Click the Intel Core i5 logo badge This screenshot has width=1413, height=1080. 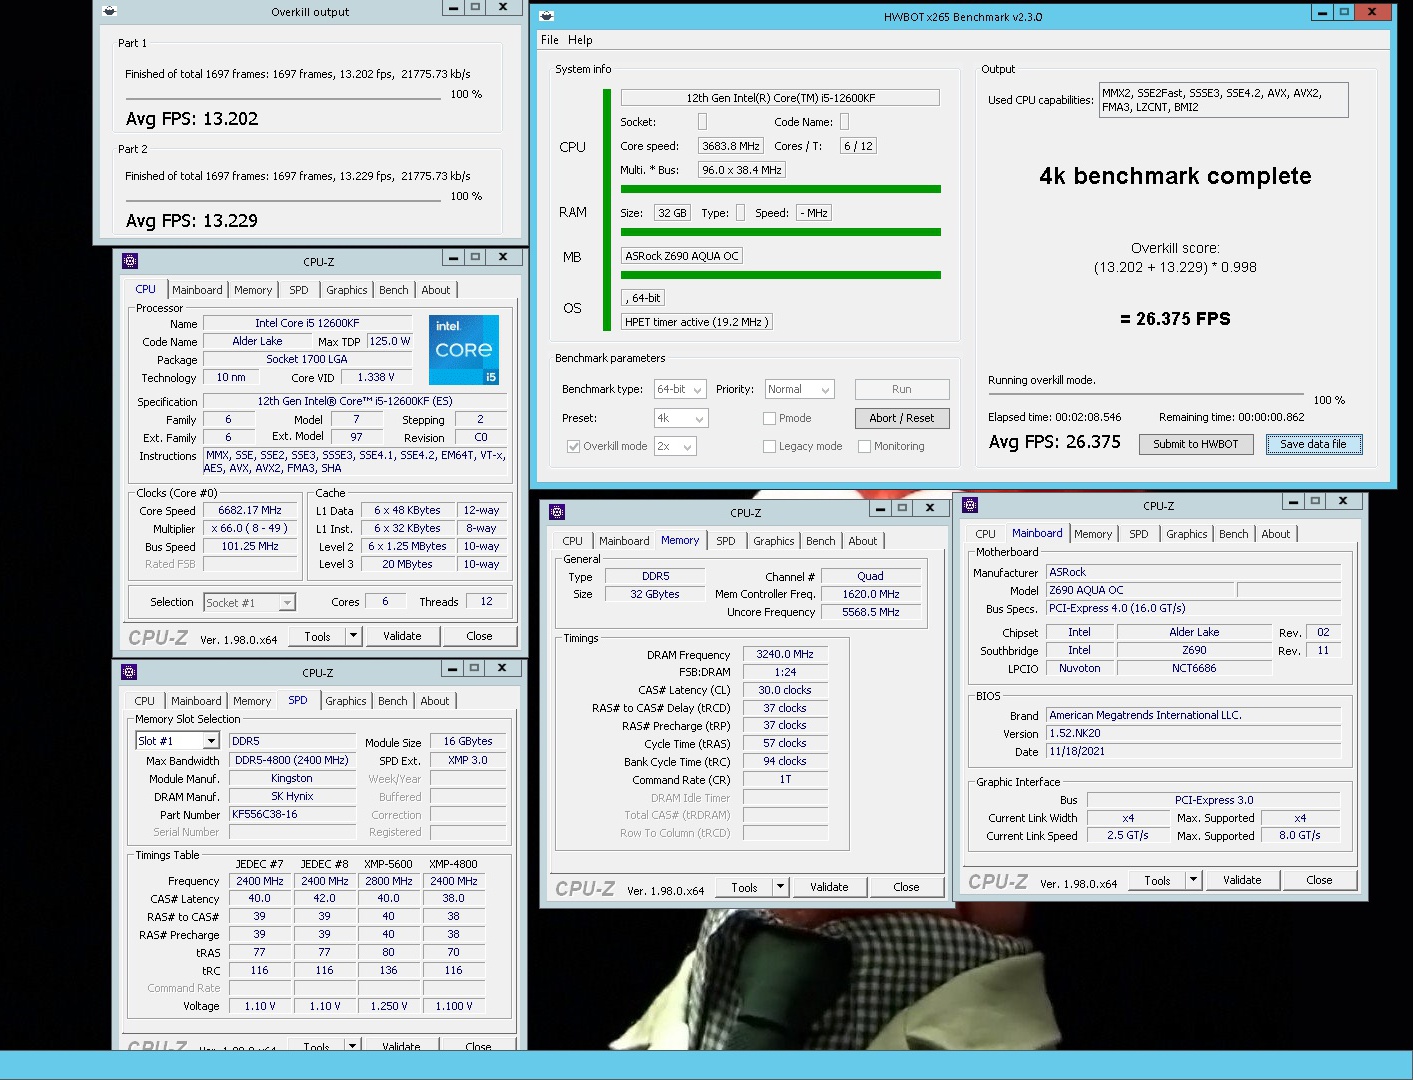pos(464,350)
